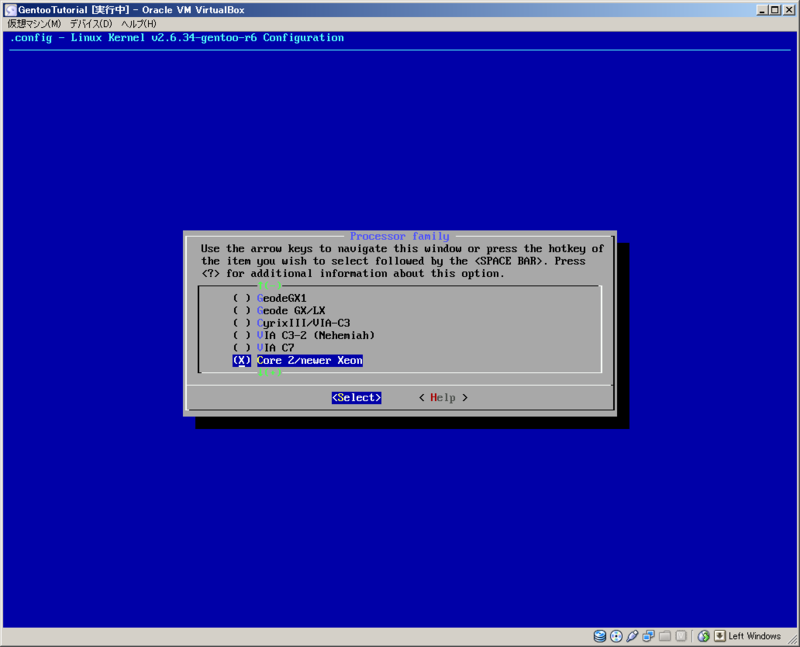Choose the CyrixIII/VIA-C3 radio option
This screenshot has width=800, height=647.
click(x=291, y=323)
